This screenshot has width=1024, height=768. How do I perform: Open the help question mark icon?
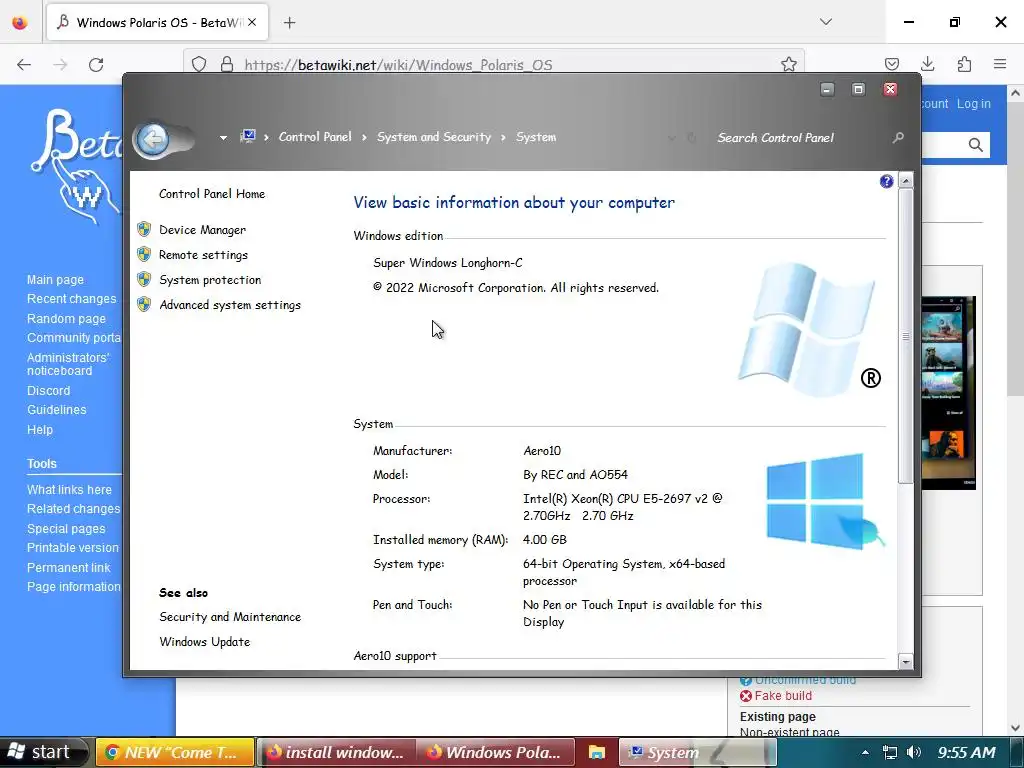pyautogui.click(x=886, y=182)
